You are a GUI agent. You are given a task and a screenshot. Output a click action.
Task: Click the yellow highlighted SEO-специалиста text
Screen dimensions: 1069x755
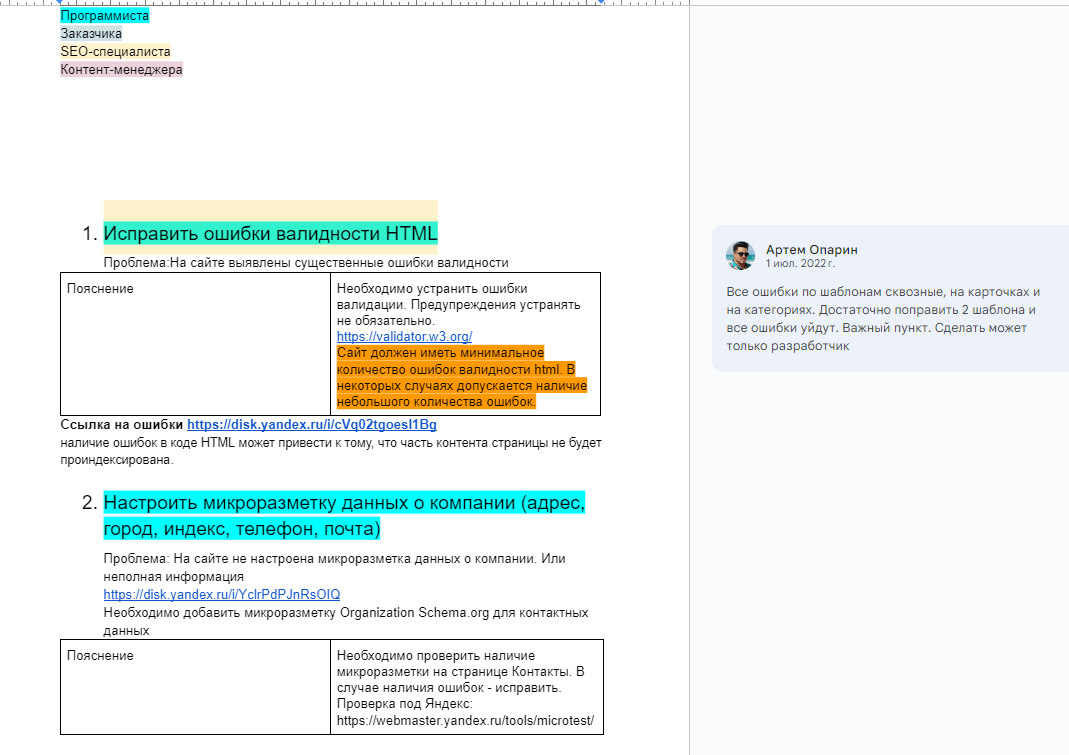tap(115, 51)
